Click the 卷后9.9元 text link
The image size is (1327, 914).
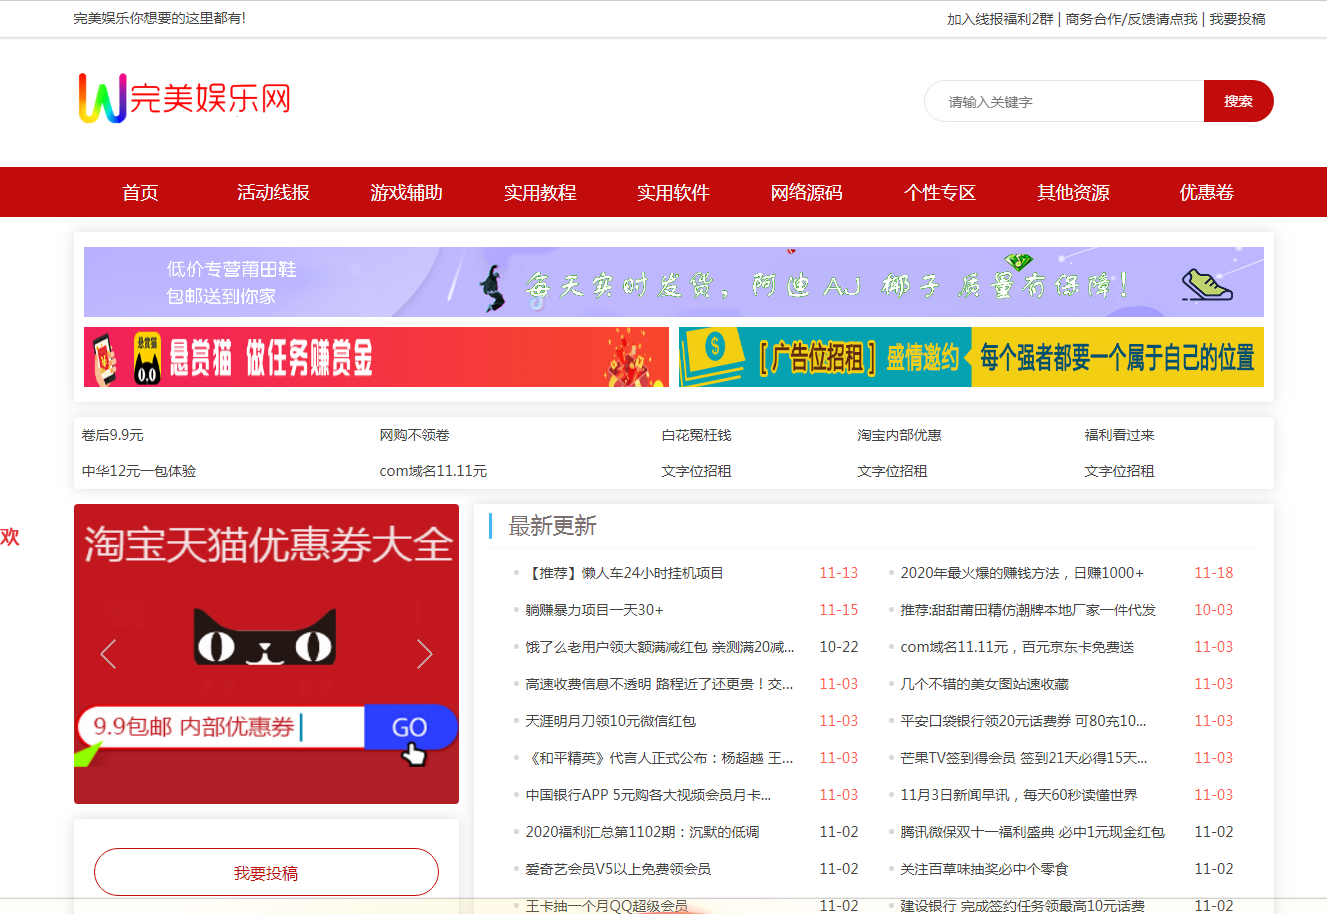[x=112, y=435]
